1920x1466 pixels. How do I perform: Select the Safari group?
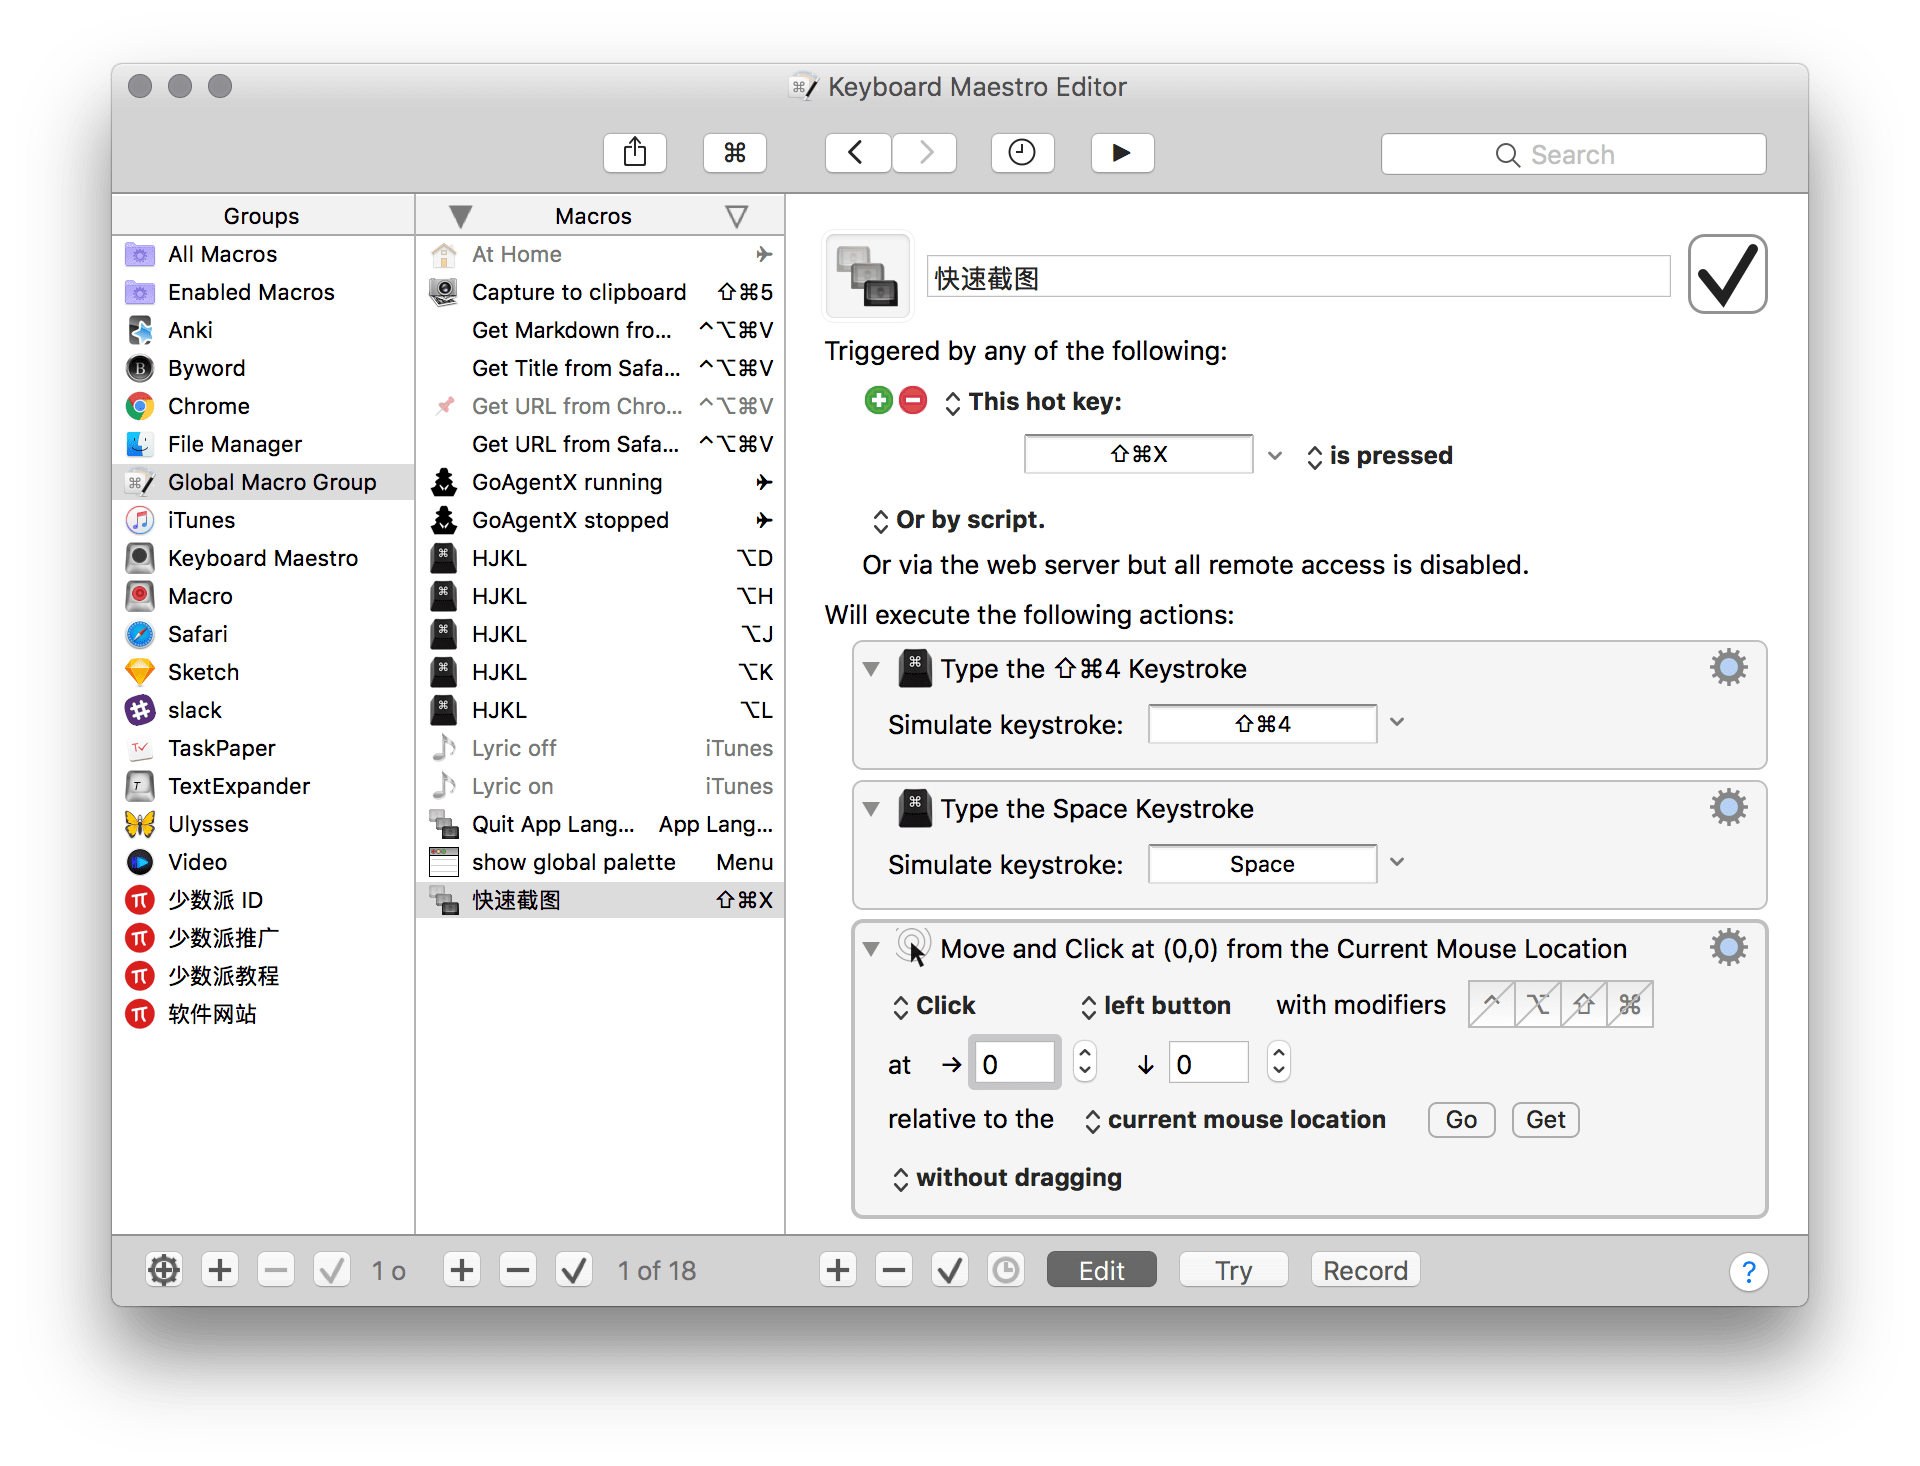pos(198,634)
